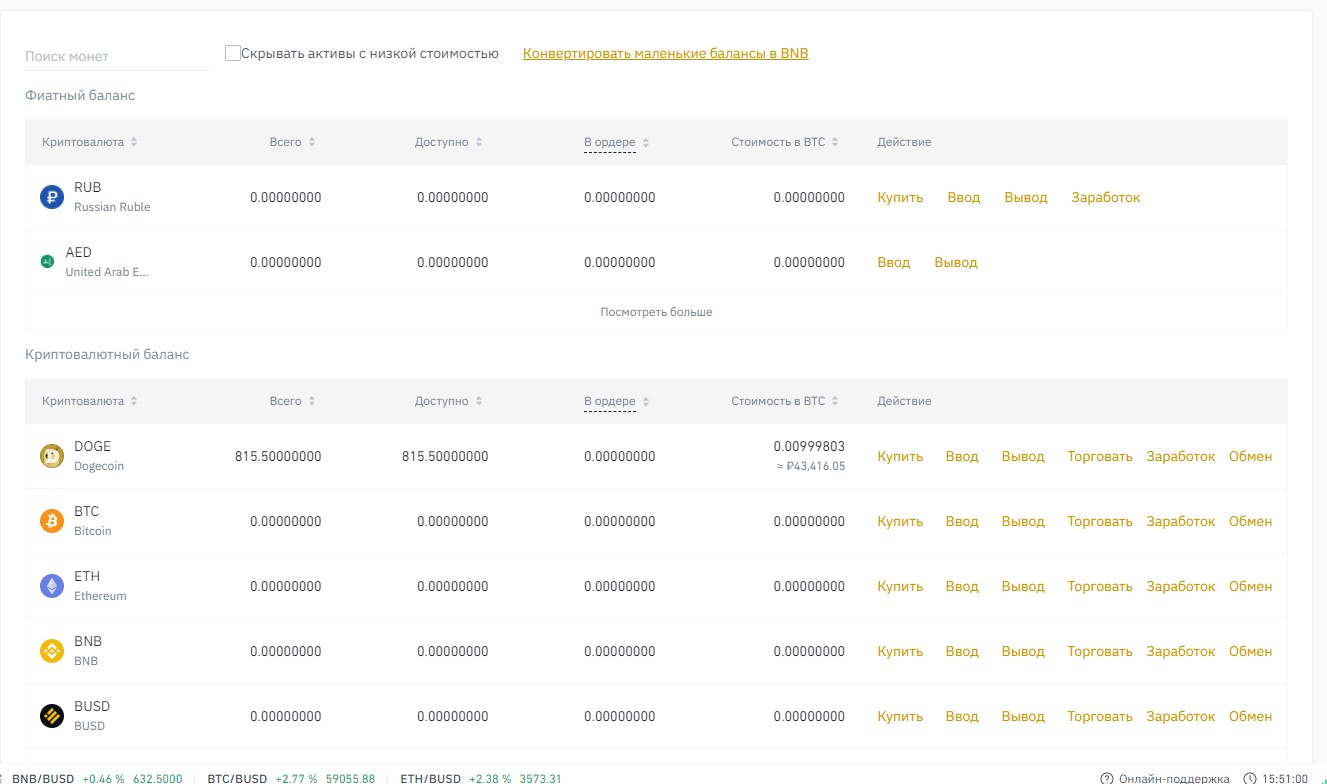Click the Bitcoin orange coin icon

[52, 521]
